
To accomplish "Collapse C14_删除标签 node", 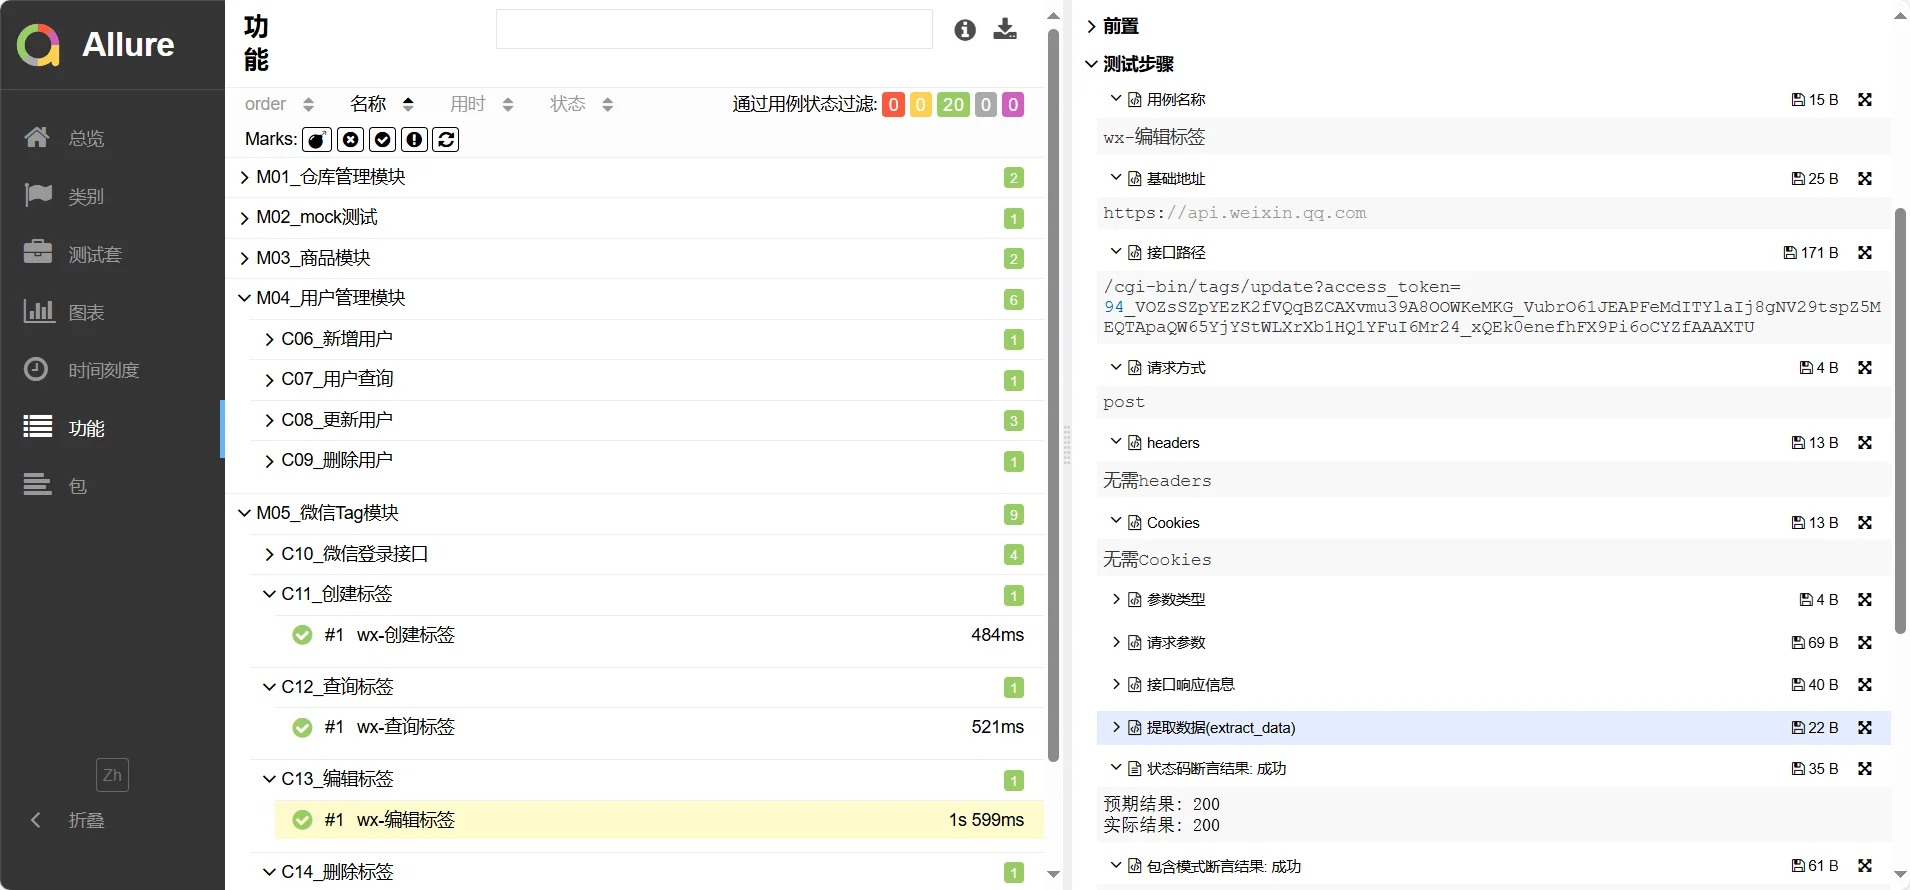I will 648,872.
